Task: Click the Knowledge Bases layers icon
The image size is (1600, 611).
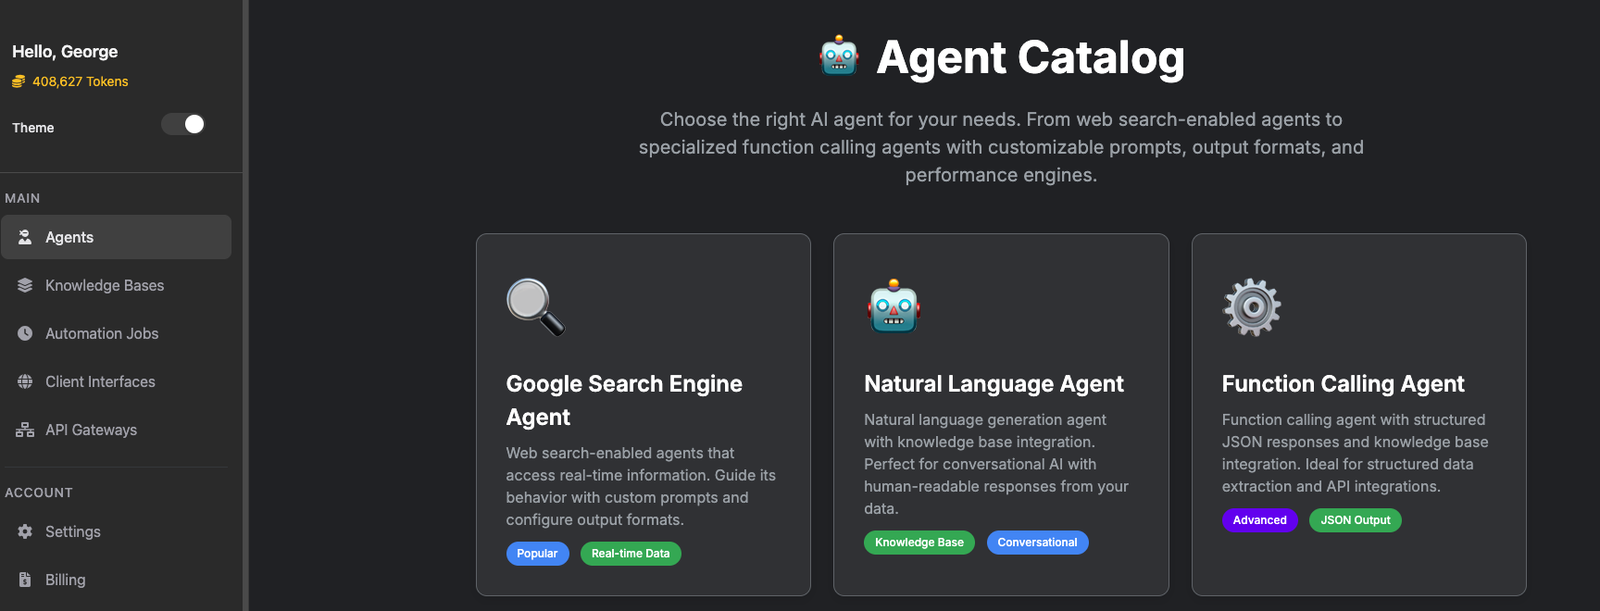Action: 25,285
